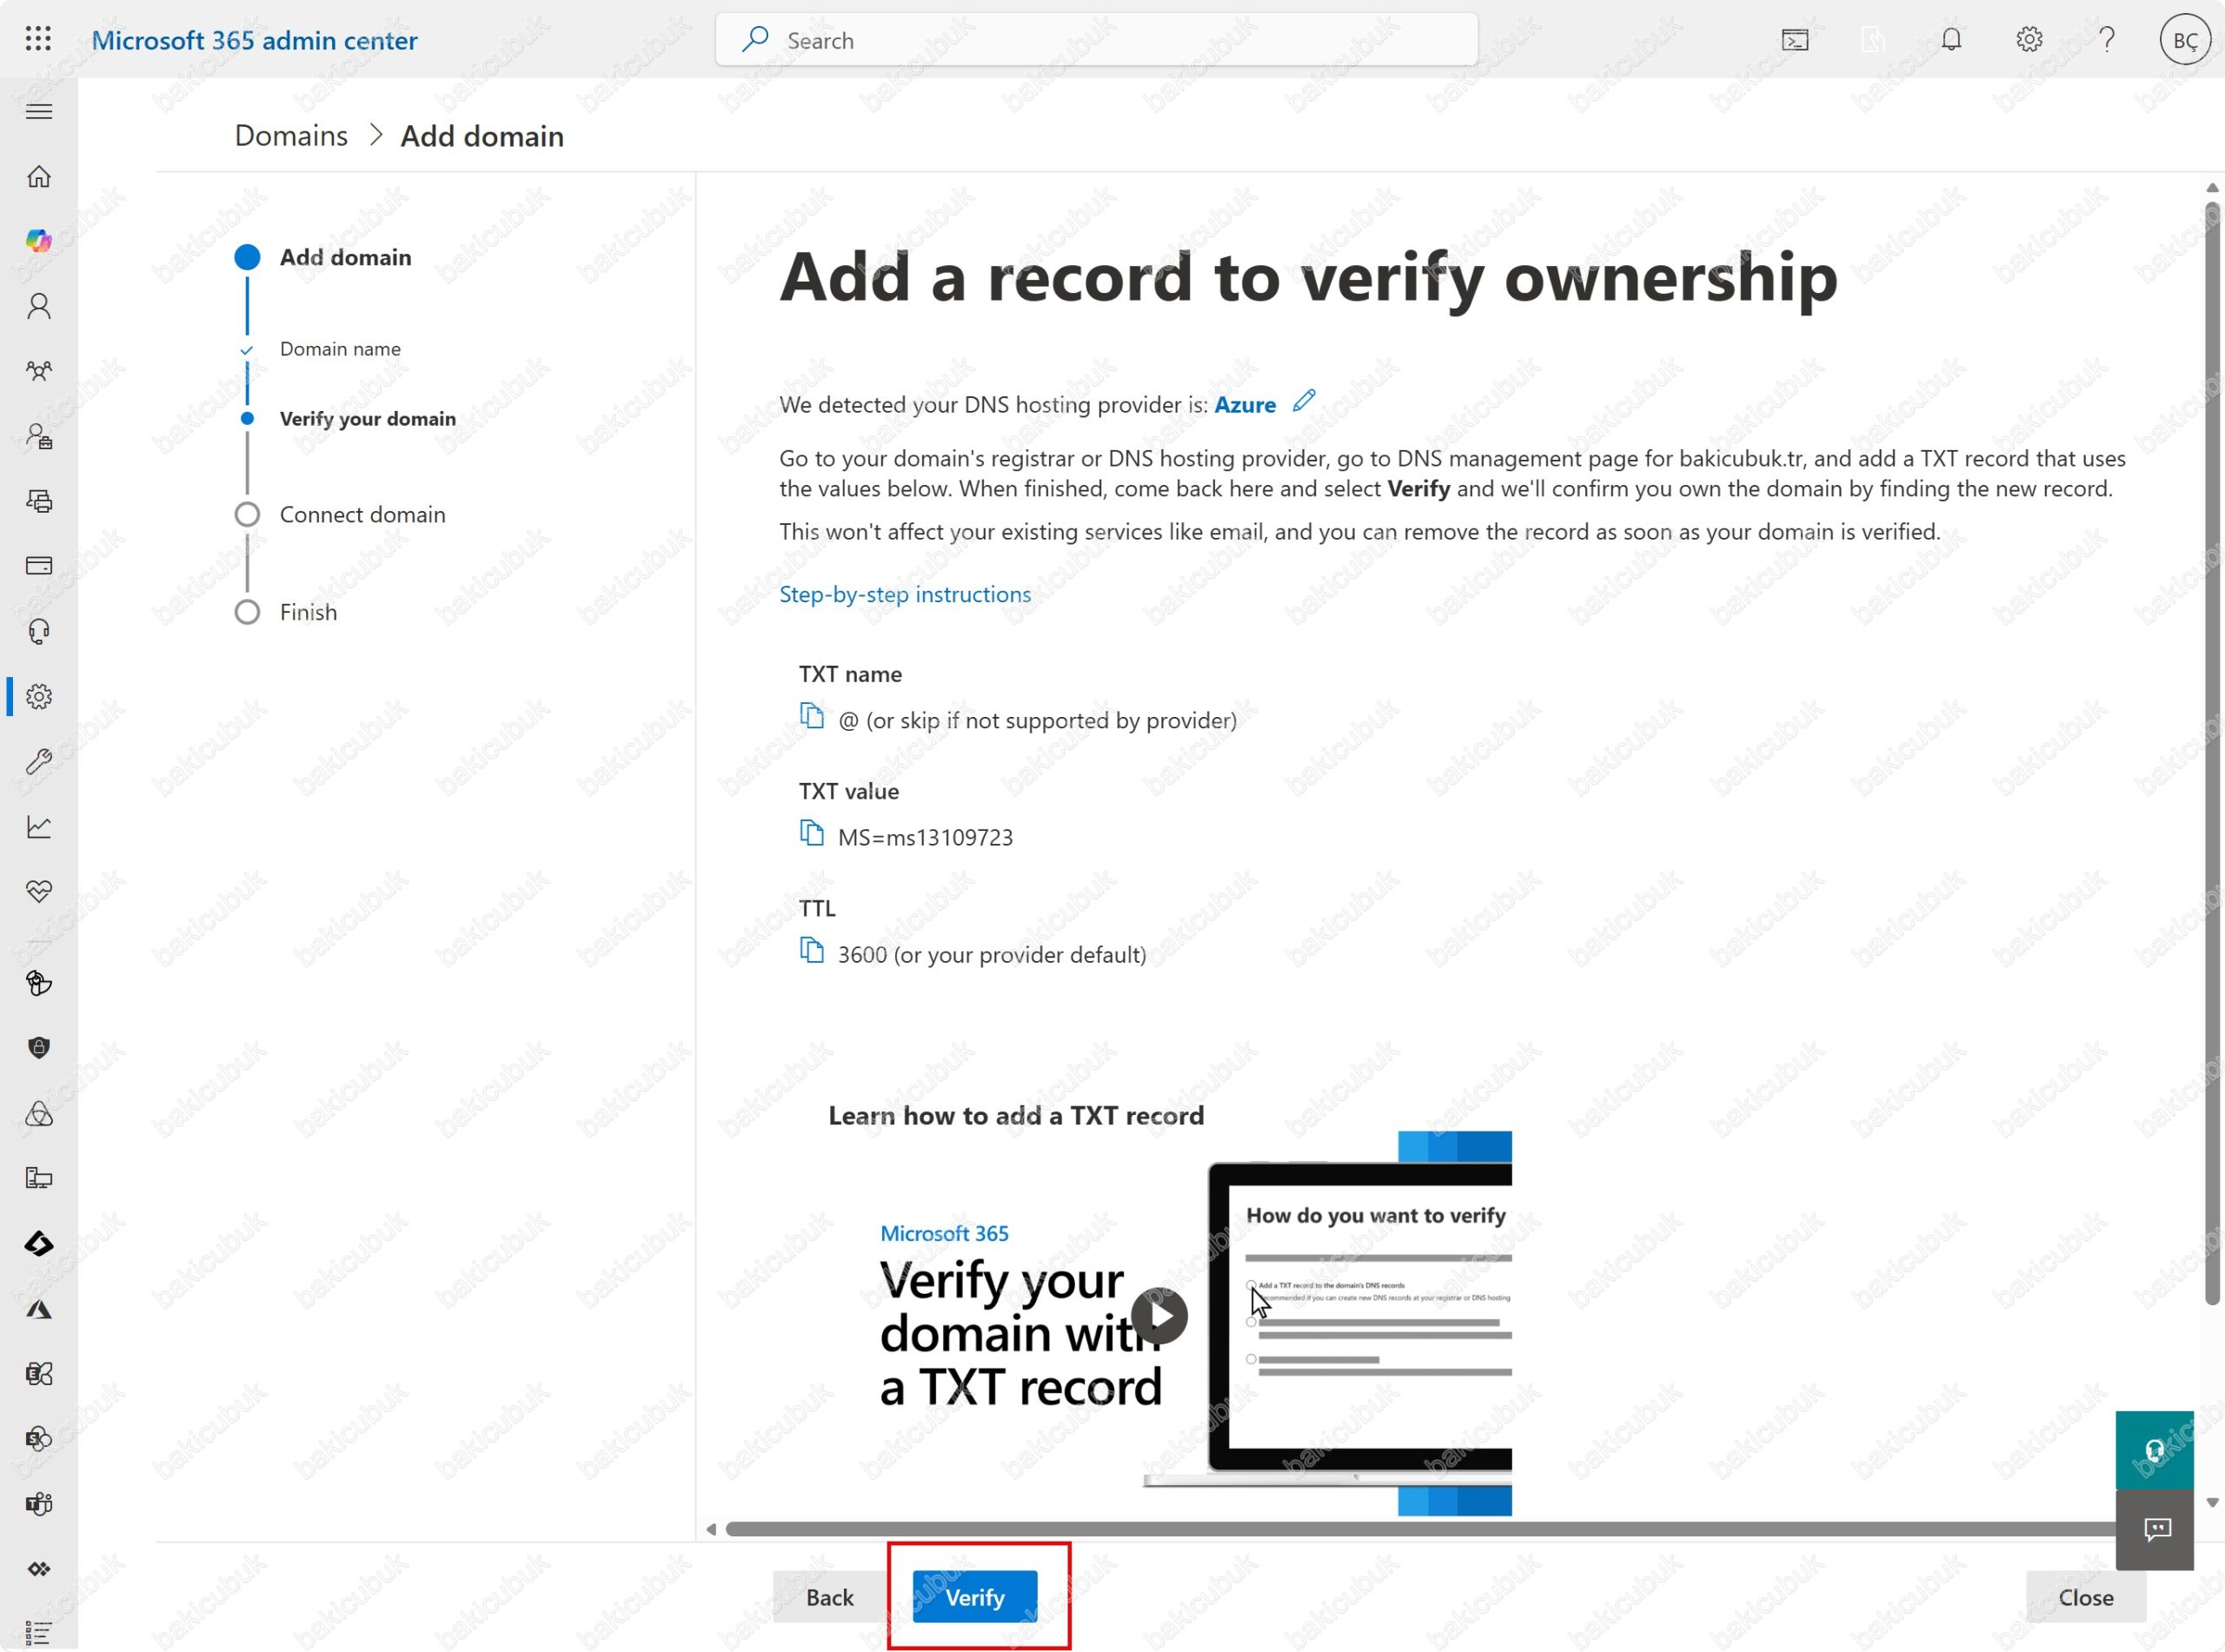2225x1652 pixels.
Task: Collapse the navigation hamburger menu
Action: [39, 111]
